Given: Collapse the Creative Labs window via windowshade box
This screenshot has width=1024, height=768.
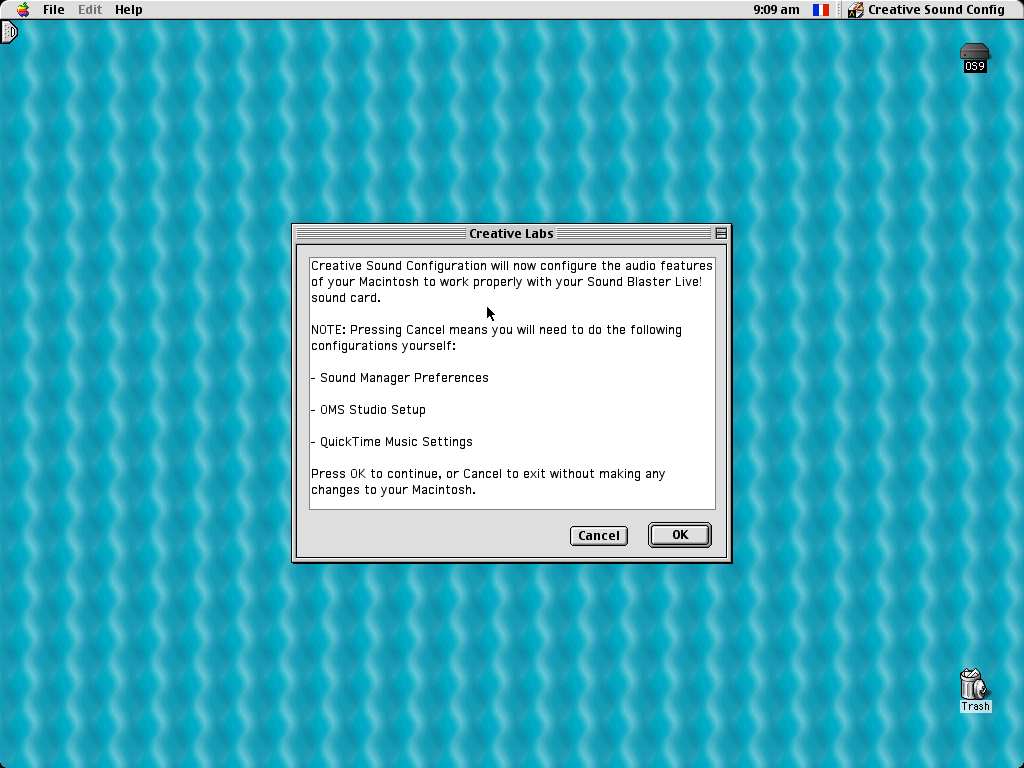Looking at the screenshot, I should [721, 233].
